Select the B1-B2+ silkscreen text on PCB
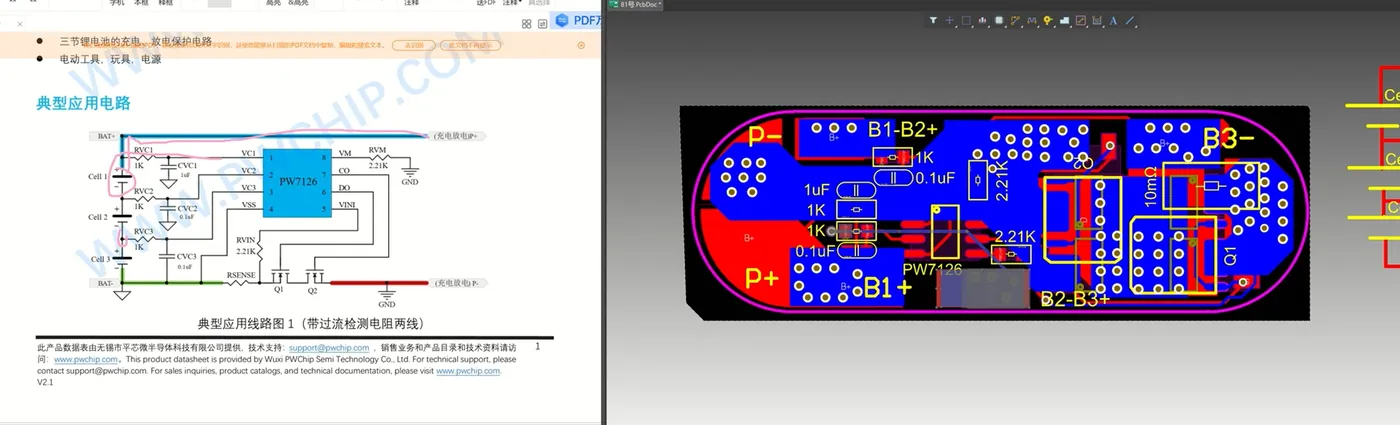Image resolution: width=1400 pixels, height=425 pixels. pyautogui.click(x=903, y=129)
